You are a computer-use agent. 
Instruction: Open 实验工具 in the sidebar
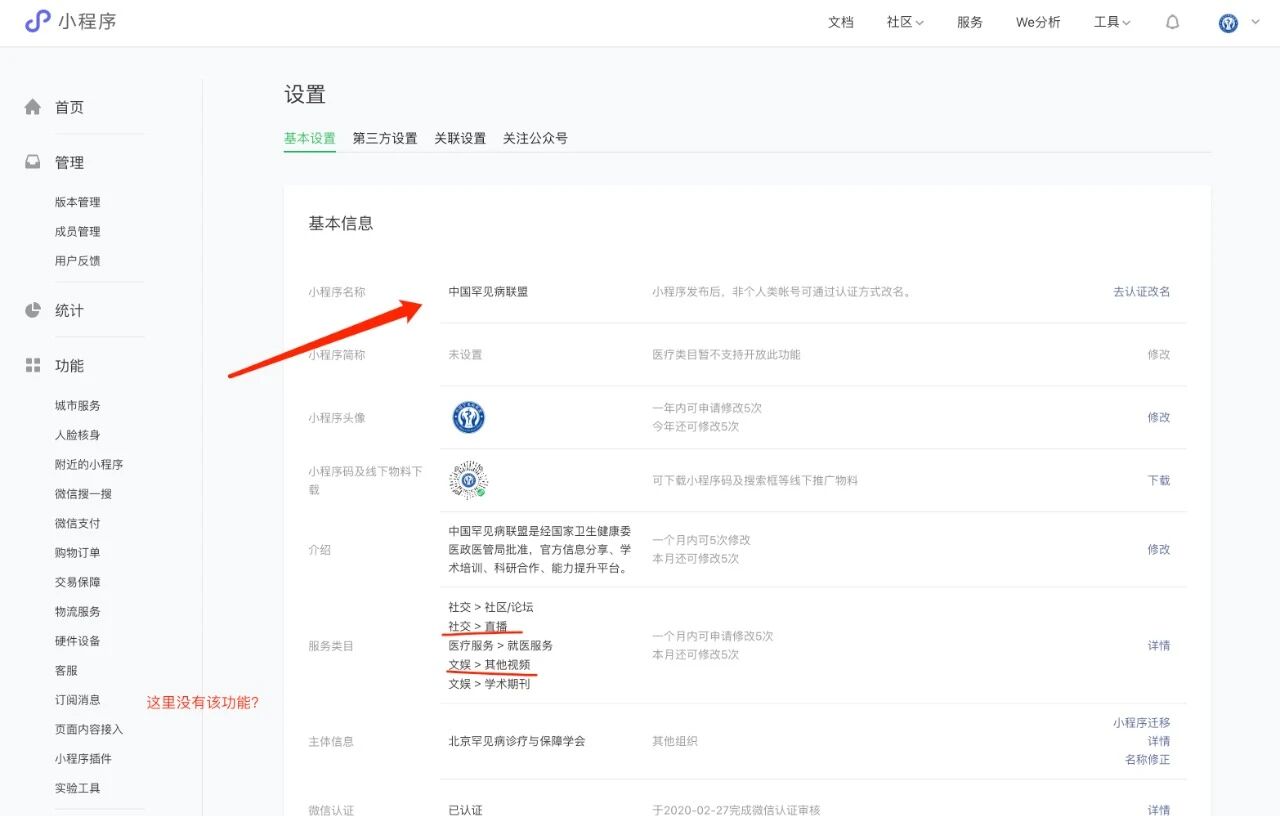coord(78,787)
